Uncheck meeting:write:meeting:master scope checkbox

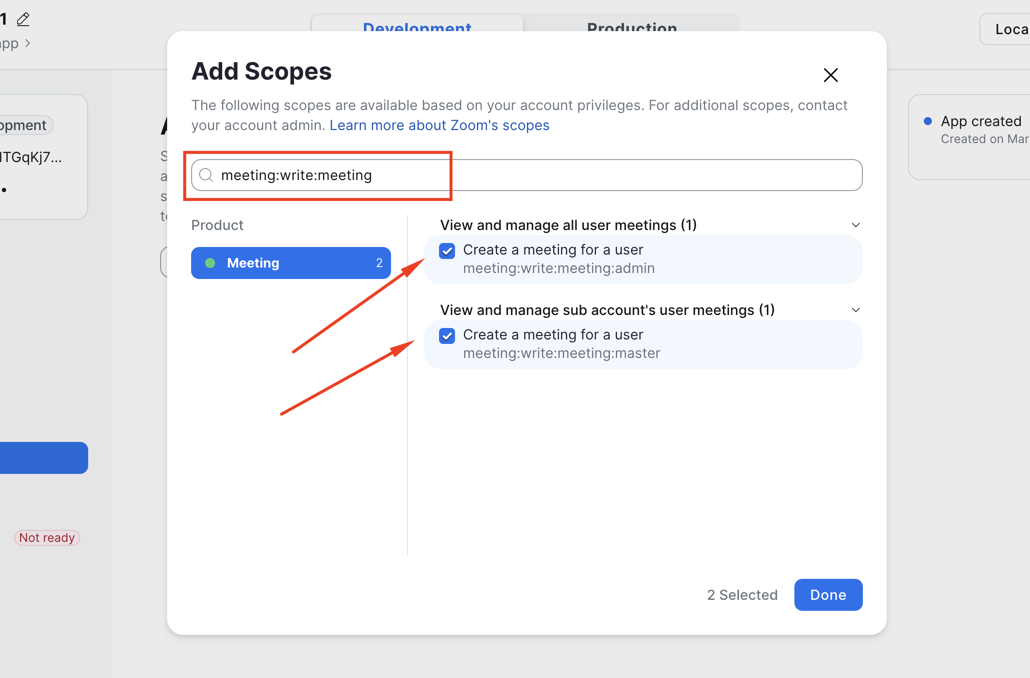pos(447,336)
